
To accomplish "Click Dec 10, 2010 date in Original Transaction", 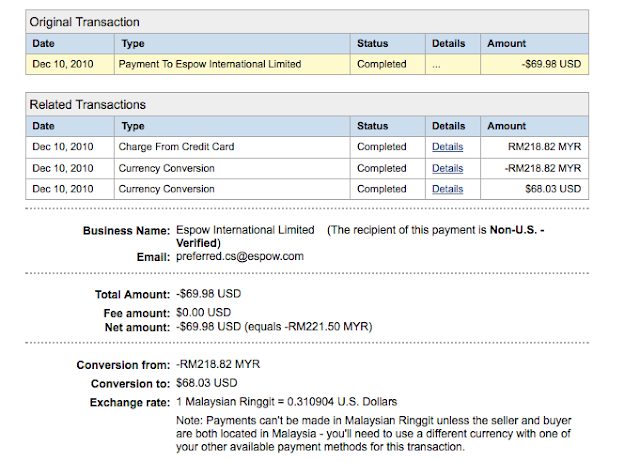I will [63, 64].
